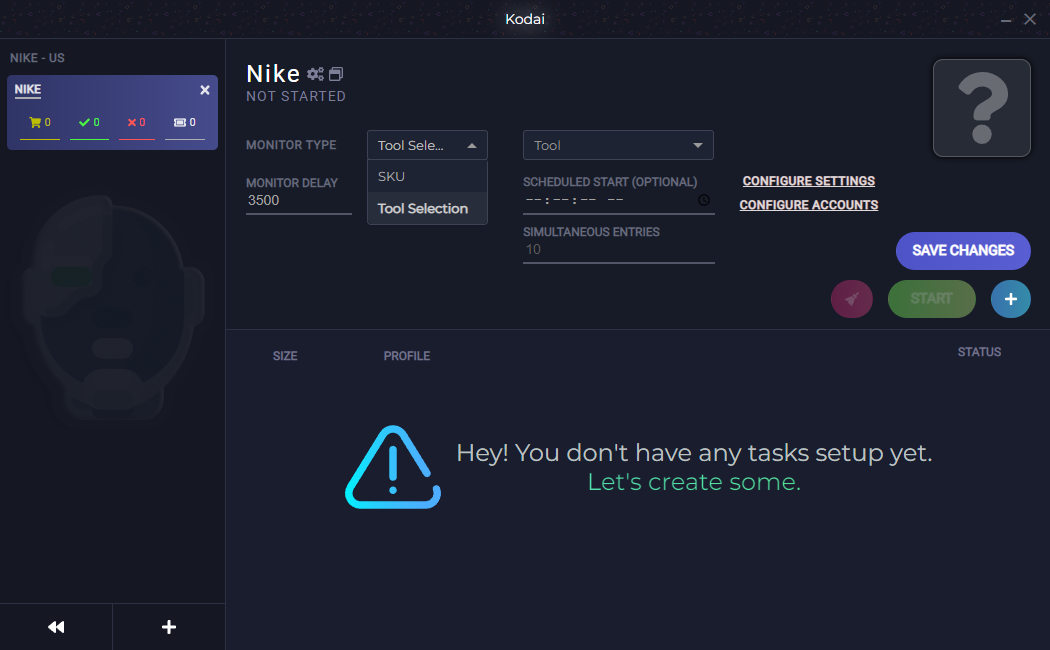Click the Save Changes button

[x=963, y=250]
